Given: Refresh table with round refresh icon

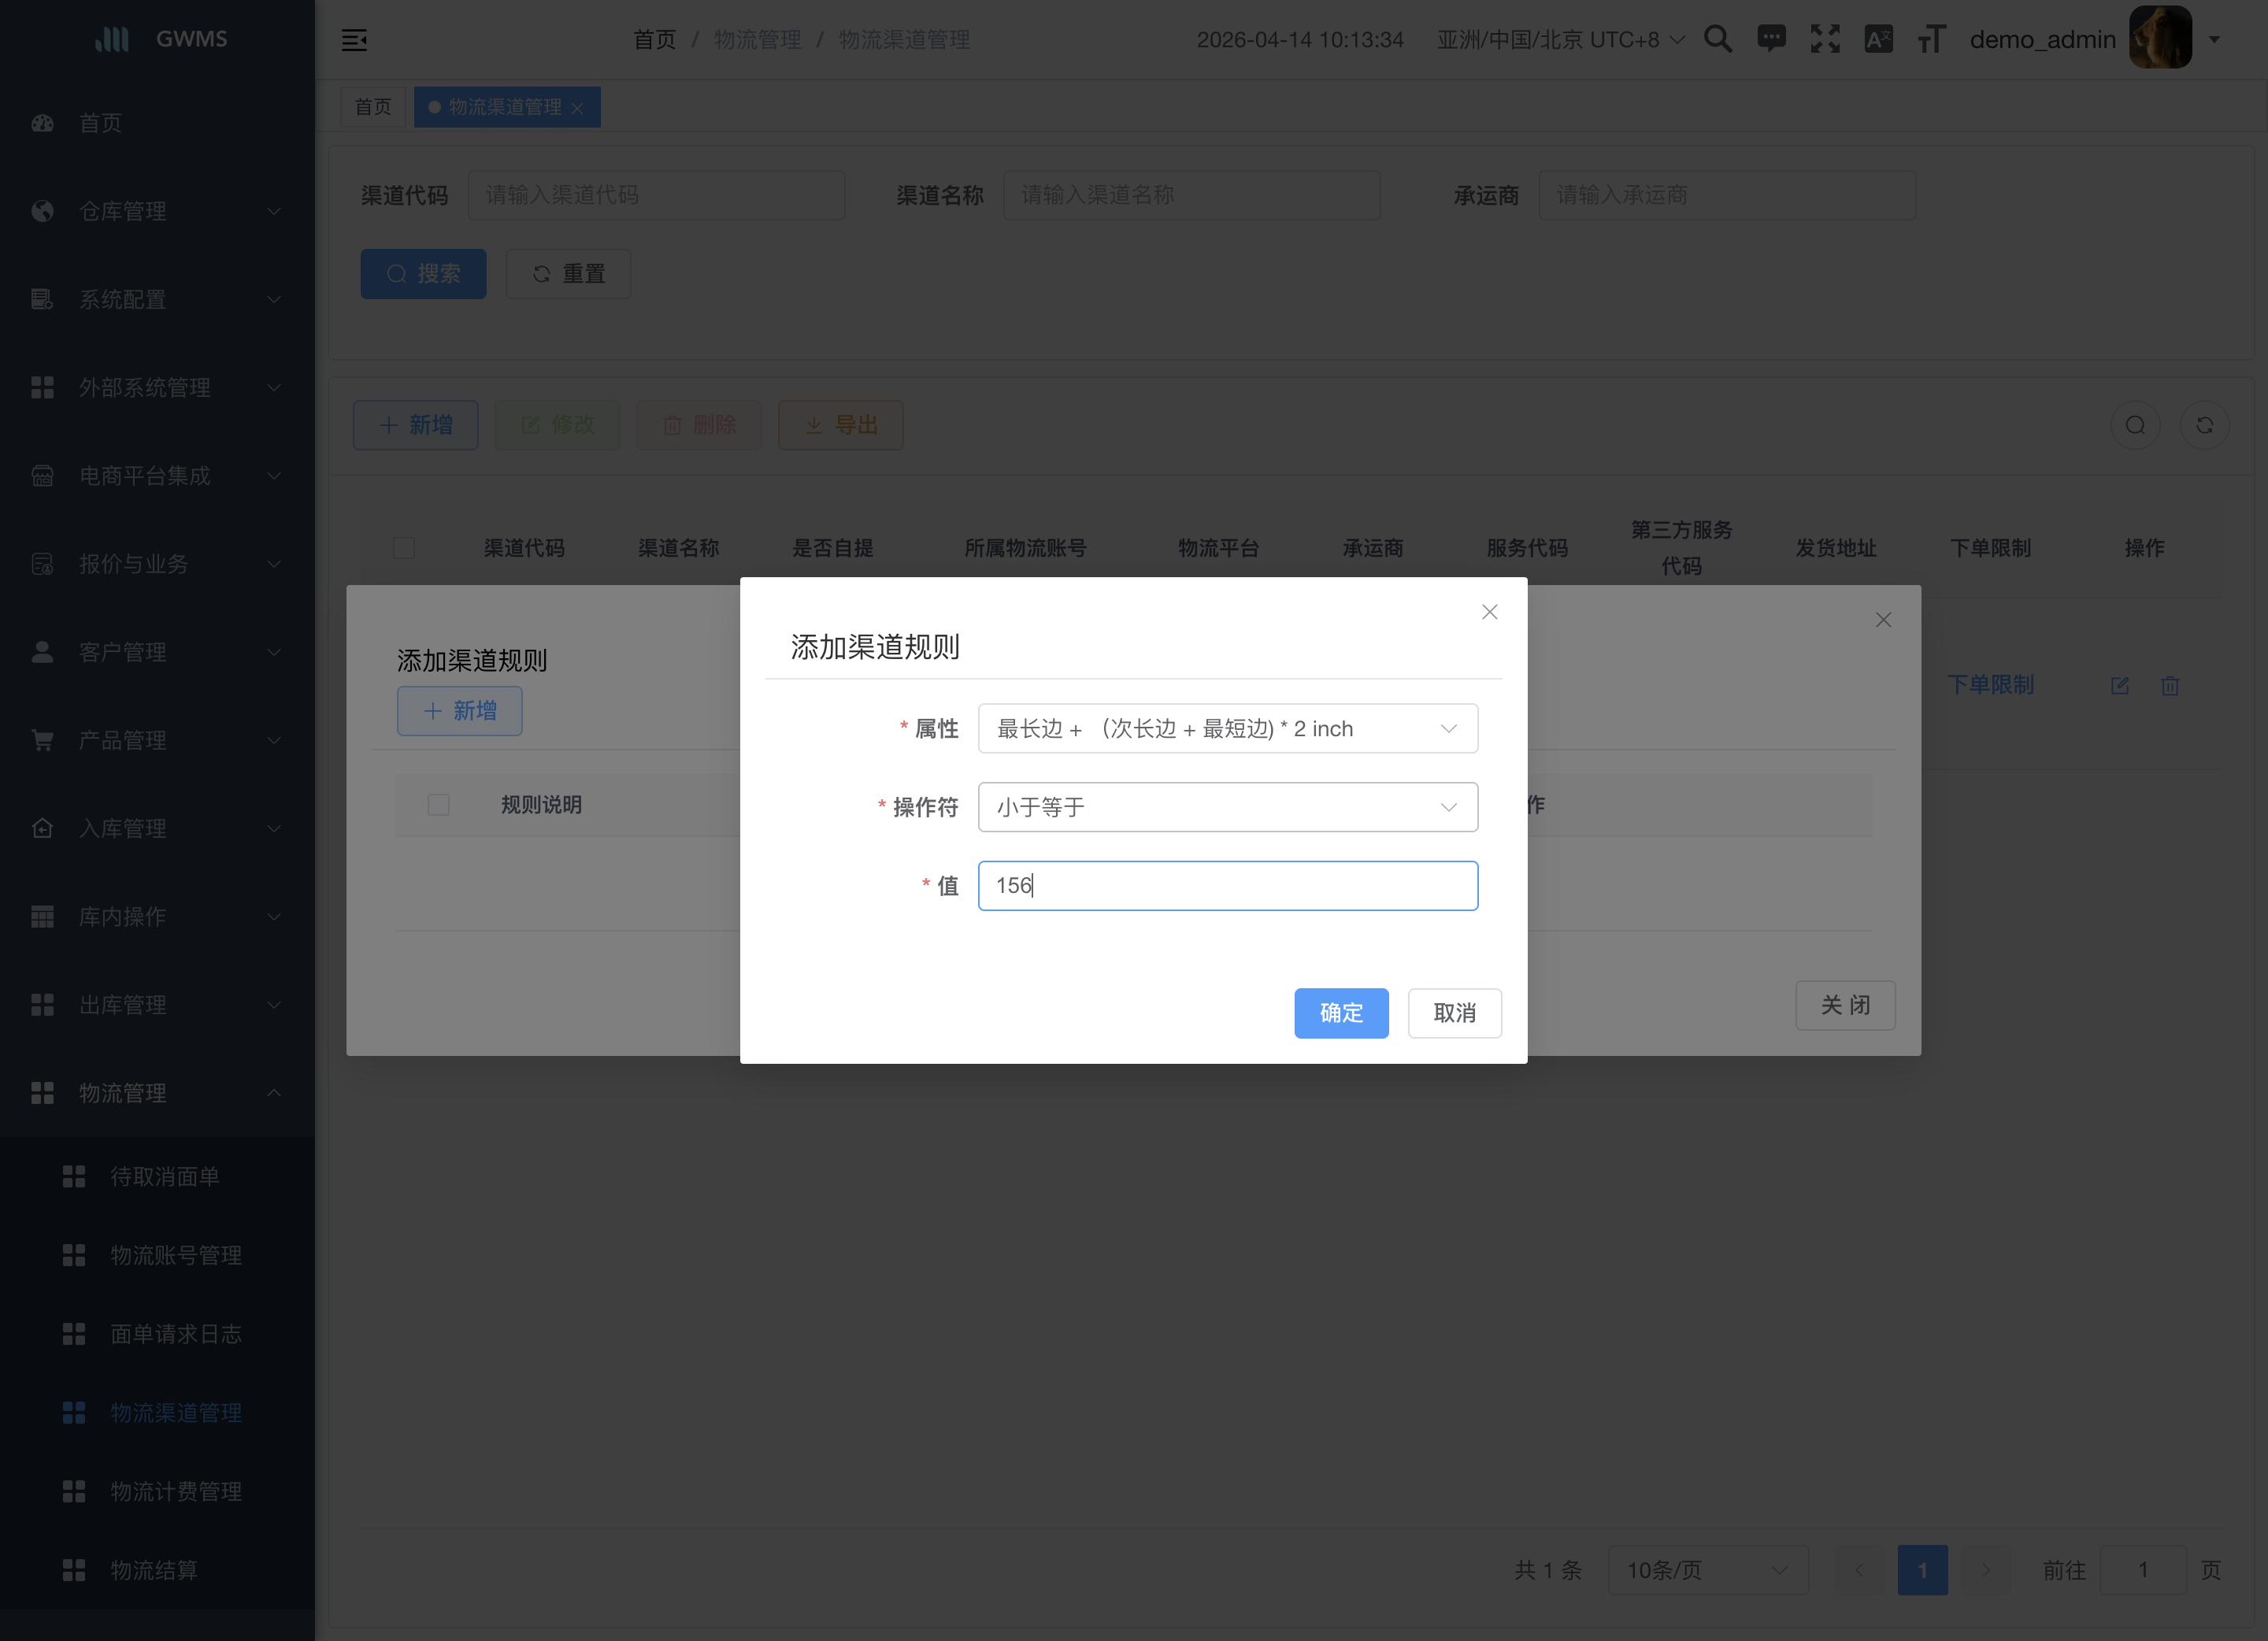Looking at the screenshot, I should (x=2205, y=426).
